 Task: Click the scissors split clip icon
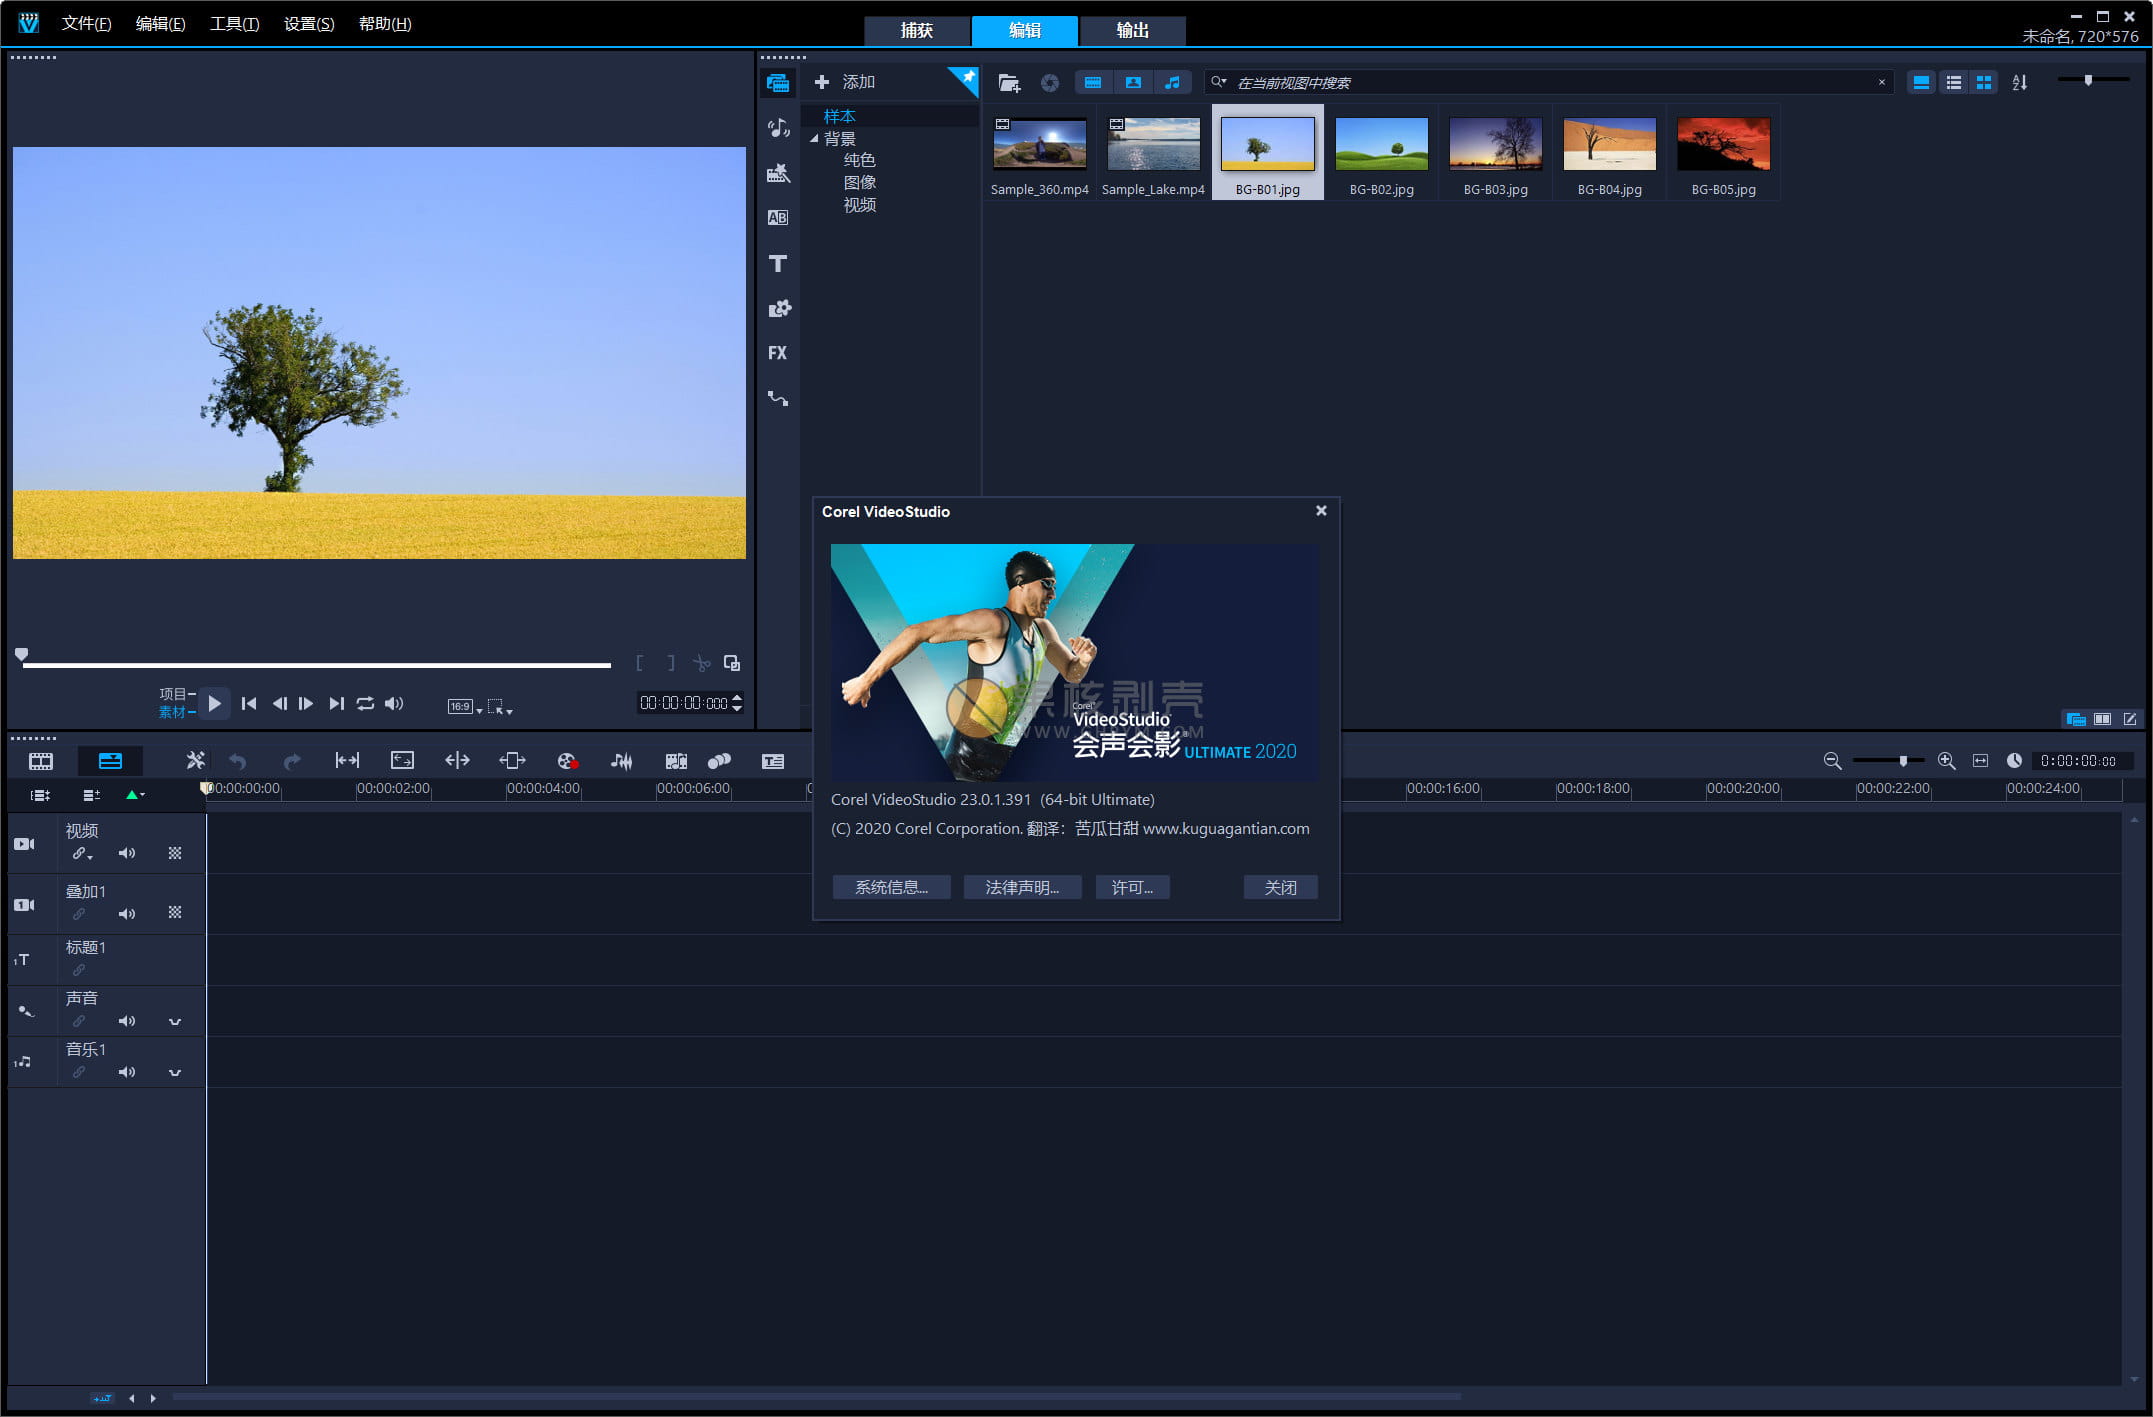coord(702,663)
